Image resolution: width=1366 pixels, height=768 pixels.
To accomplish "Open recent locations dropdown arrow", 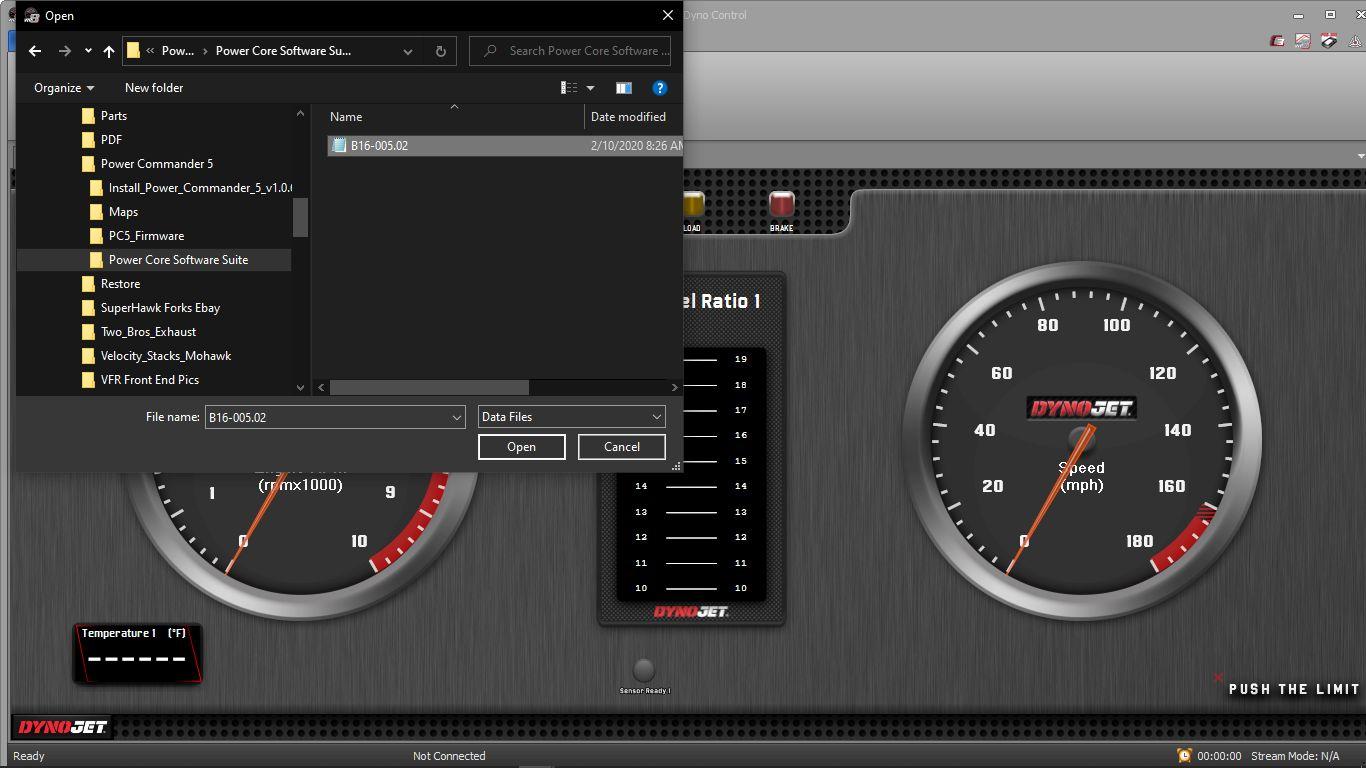I will pyautogui.click(x=88, y=51).
